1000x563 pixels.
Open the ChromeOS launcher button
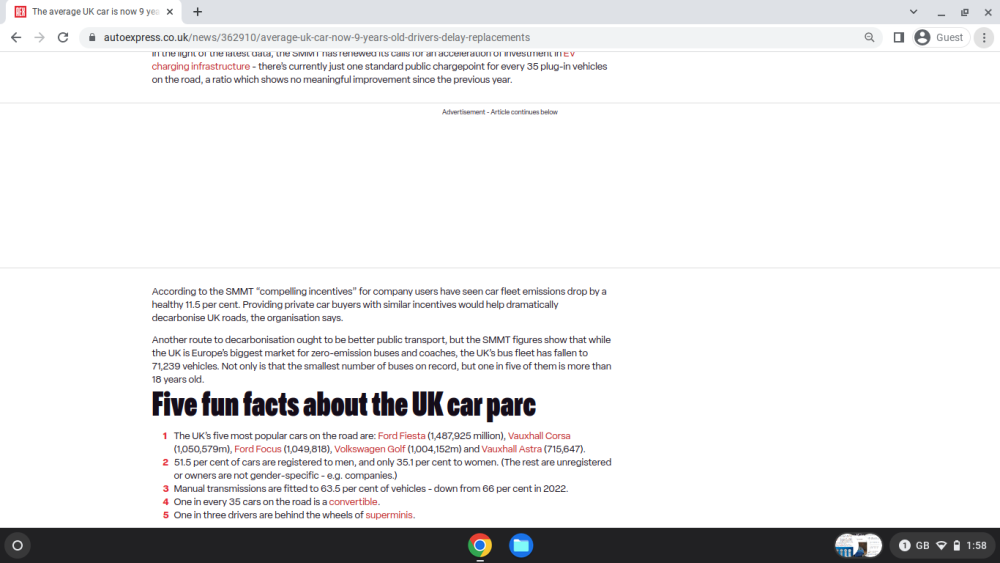18,546
